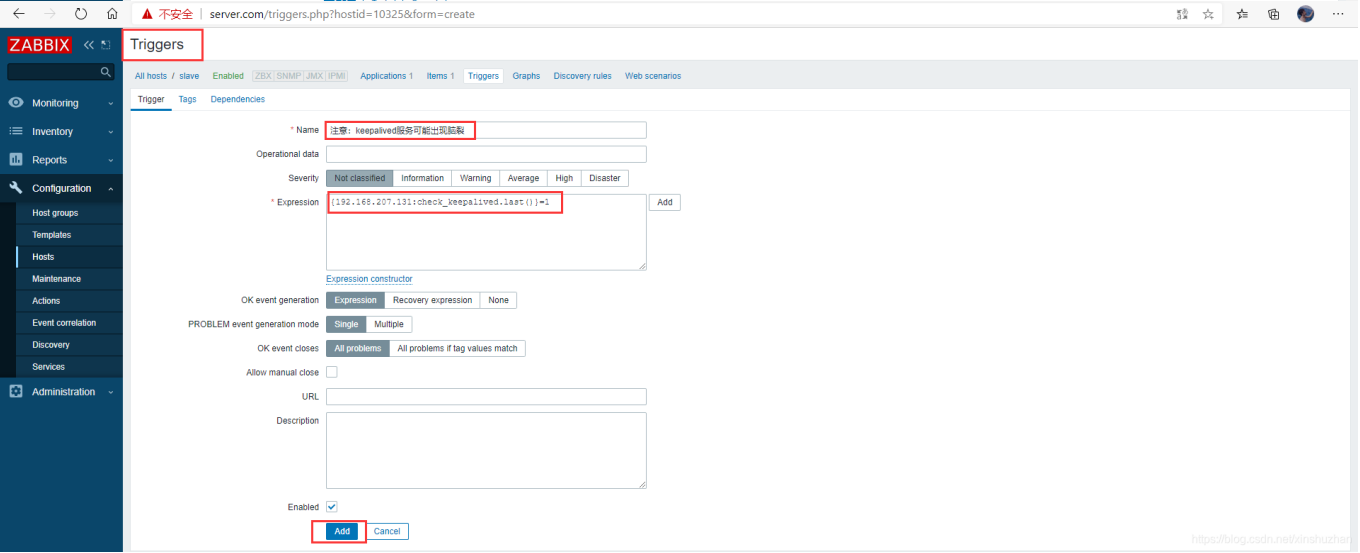Open the Items 1 link

point(440,76)
